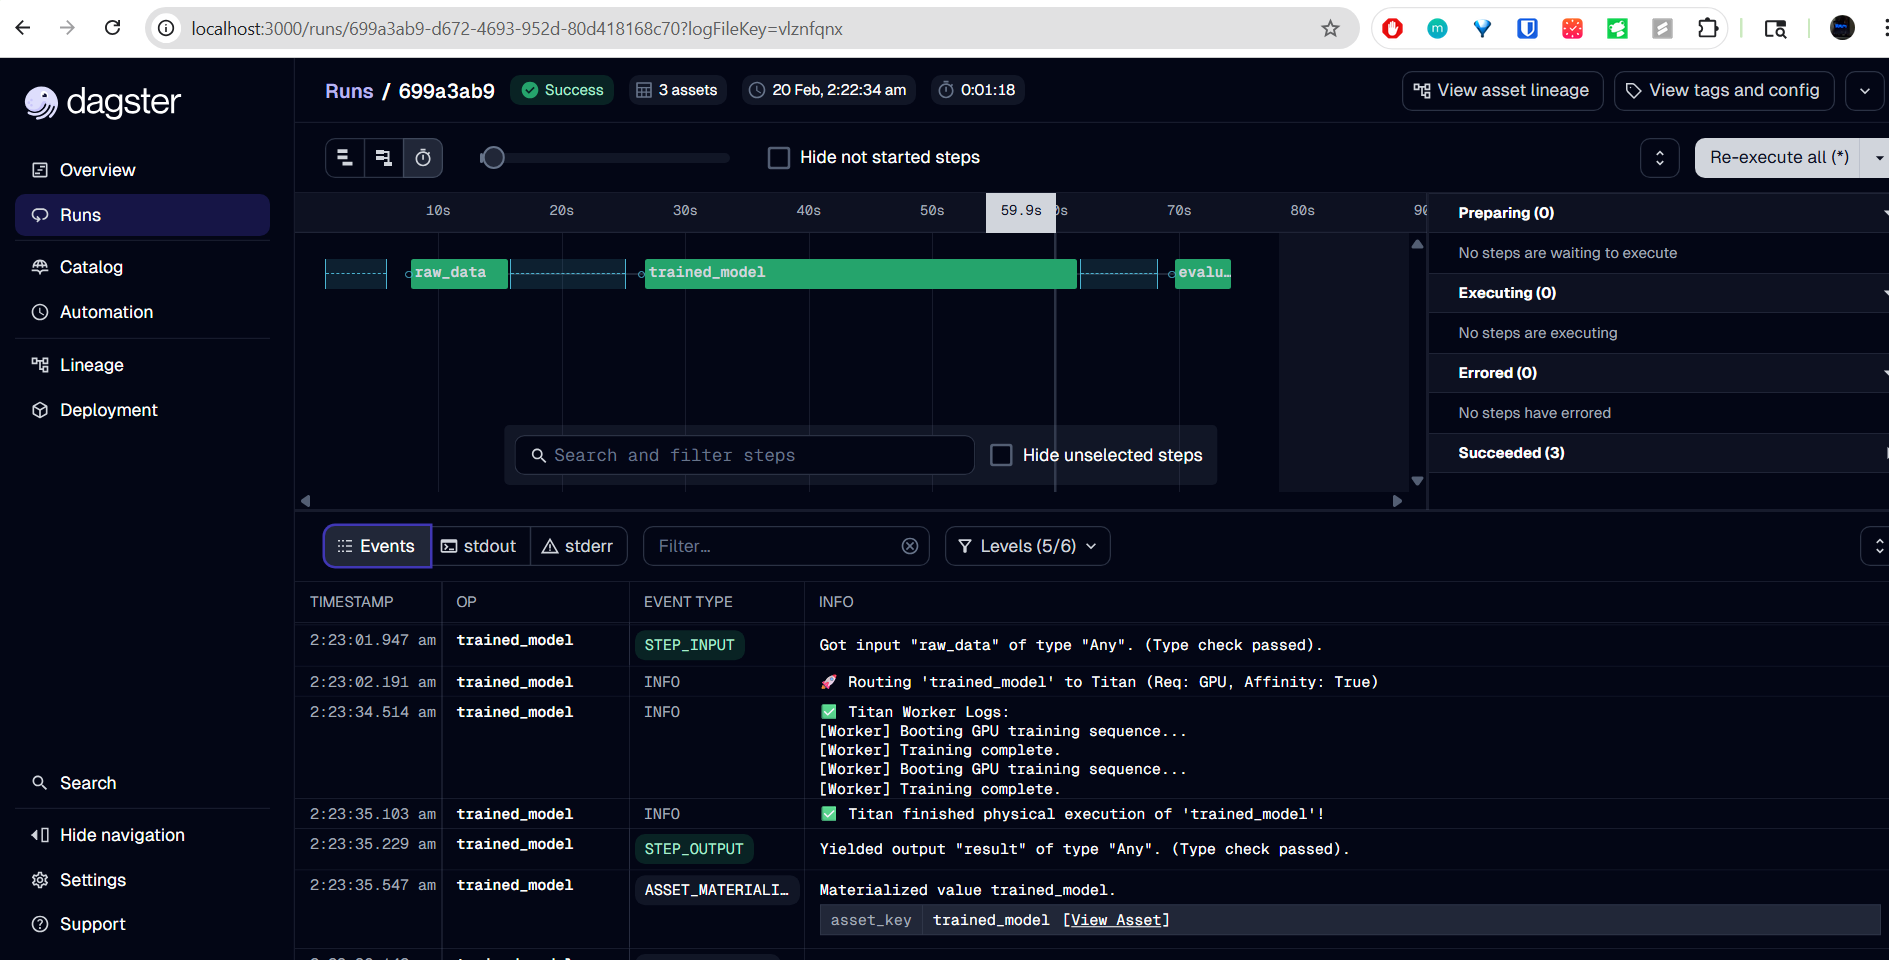The height and width of the screenshot is (960, 1889).
Task: Clear the log filter with X icon
Action: (909, 546)
